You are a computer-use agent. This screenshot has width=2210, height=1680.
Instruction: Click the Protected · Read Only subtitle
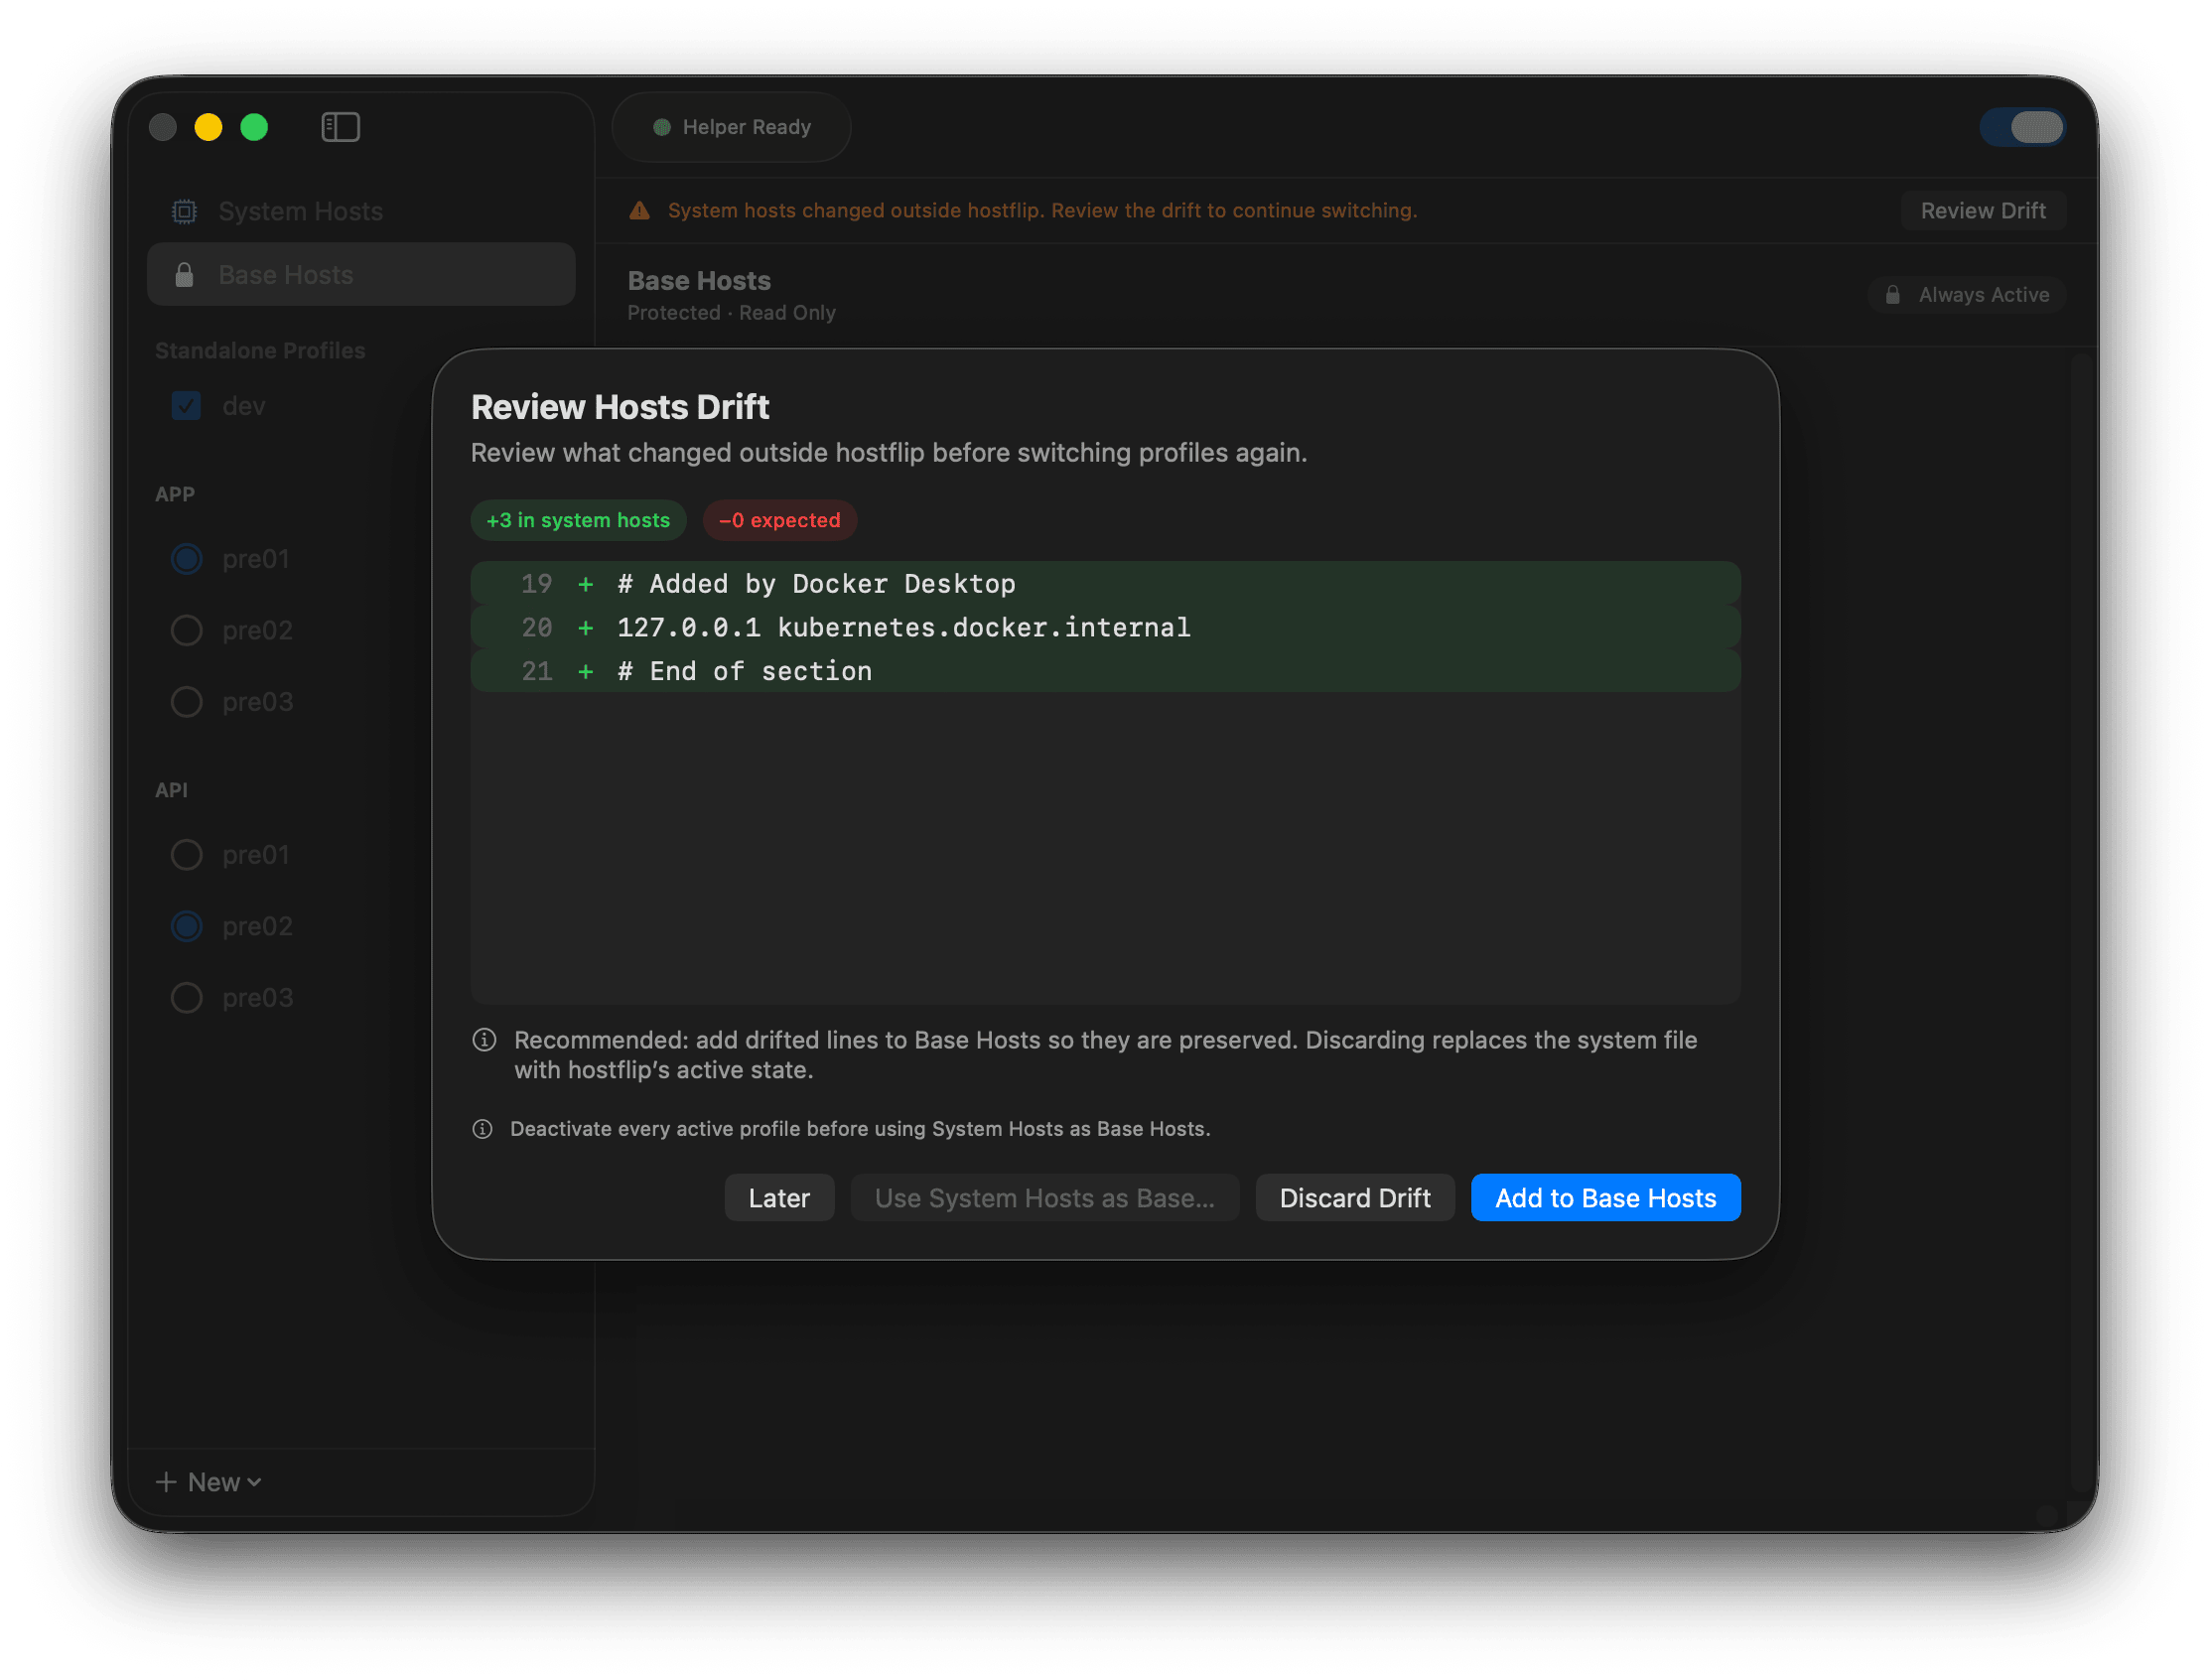coord(731,313)
